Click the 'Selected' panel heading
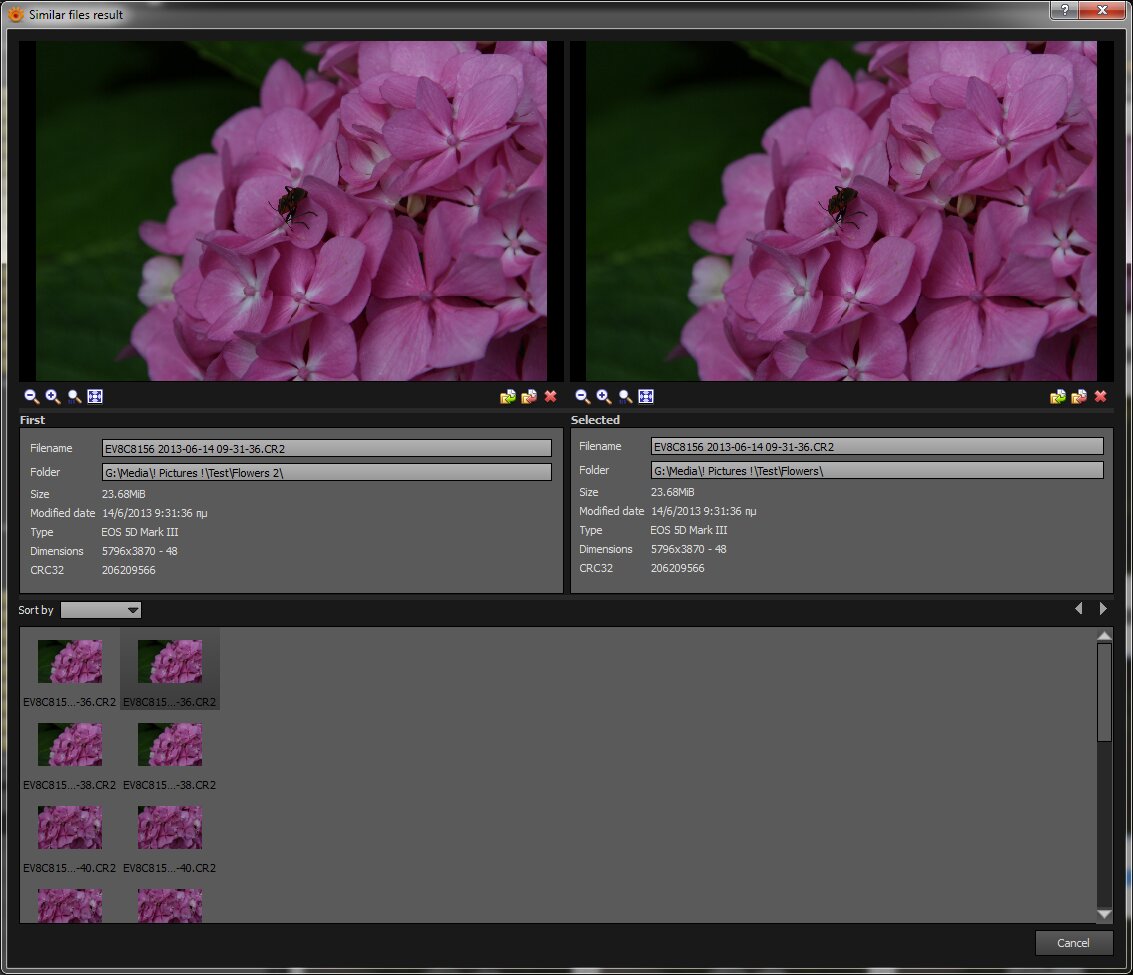This screenshot has height=975, width=1133. point(595,420)
